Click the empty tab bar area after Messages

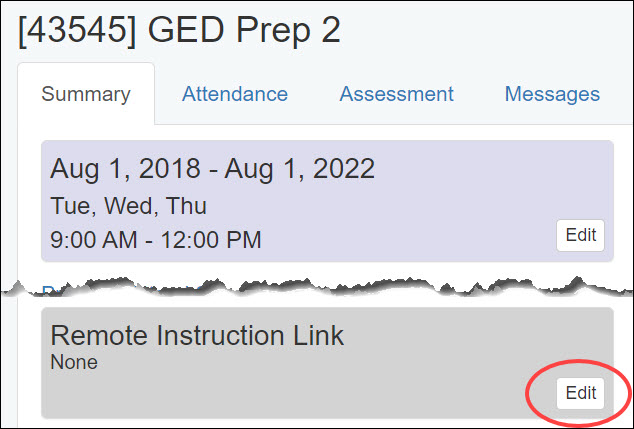(x=618, y=94)
